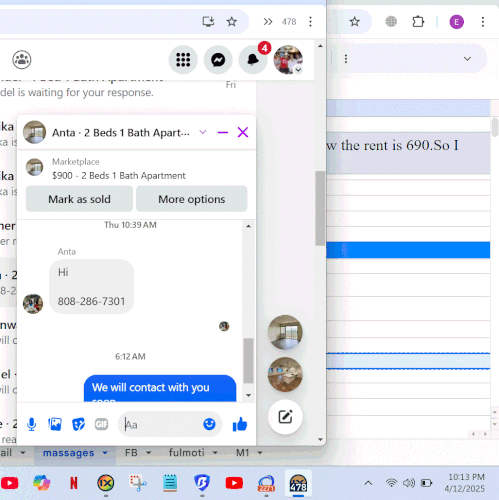499x500 pixels.
Task: Open background browser three-dot menu
Action: [x=483, y=22]
